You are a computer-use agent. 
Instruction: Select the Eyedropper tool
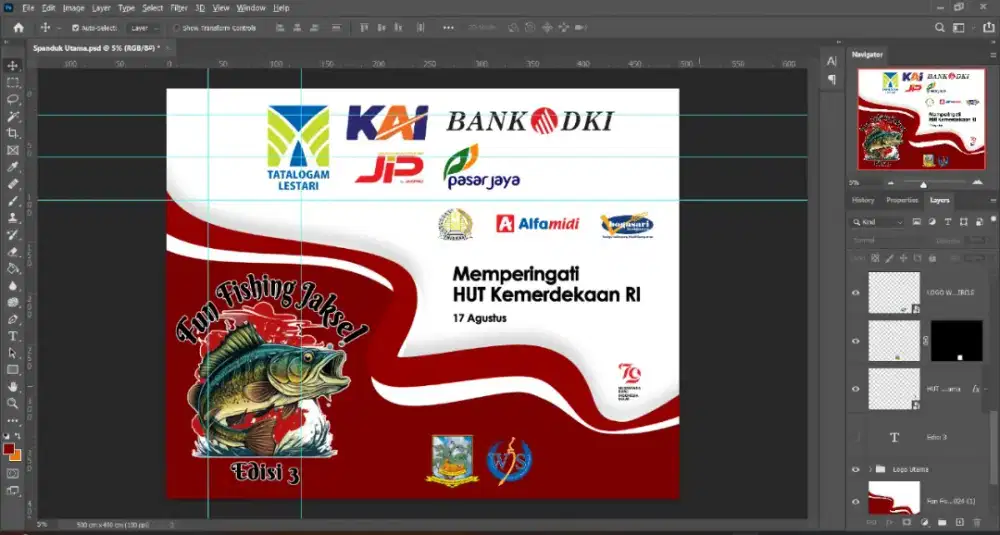click(x=12, y=167)
